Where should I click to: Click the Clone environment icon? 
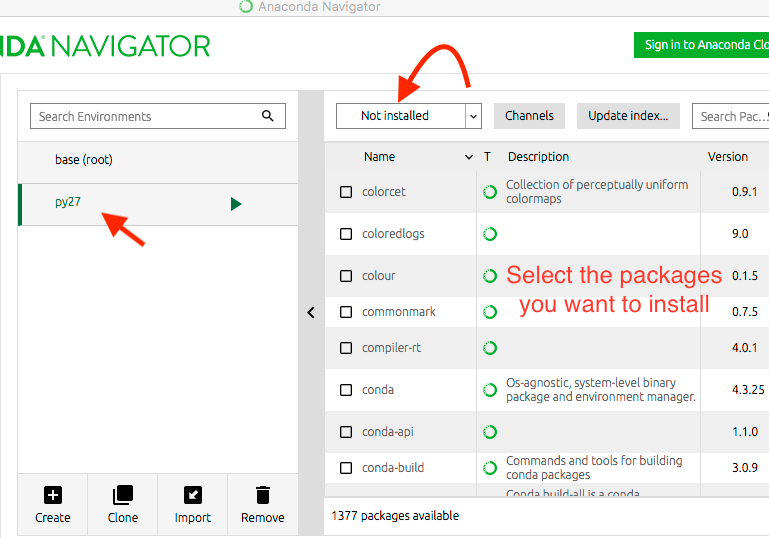coord(123,495)
